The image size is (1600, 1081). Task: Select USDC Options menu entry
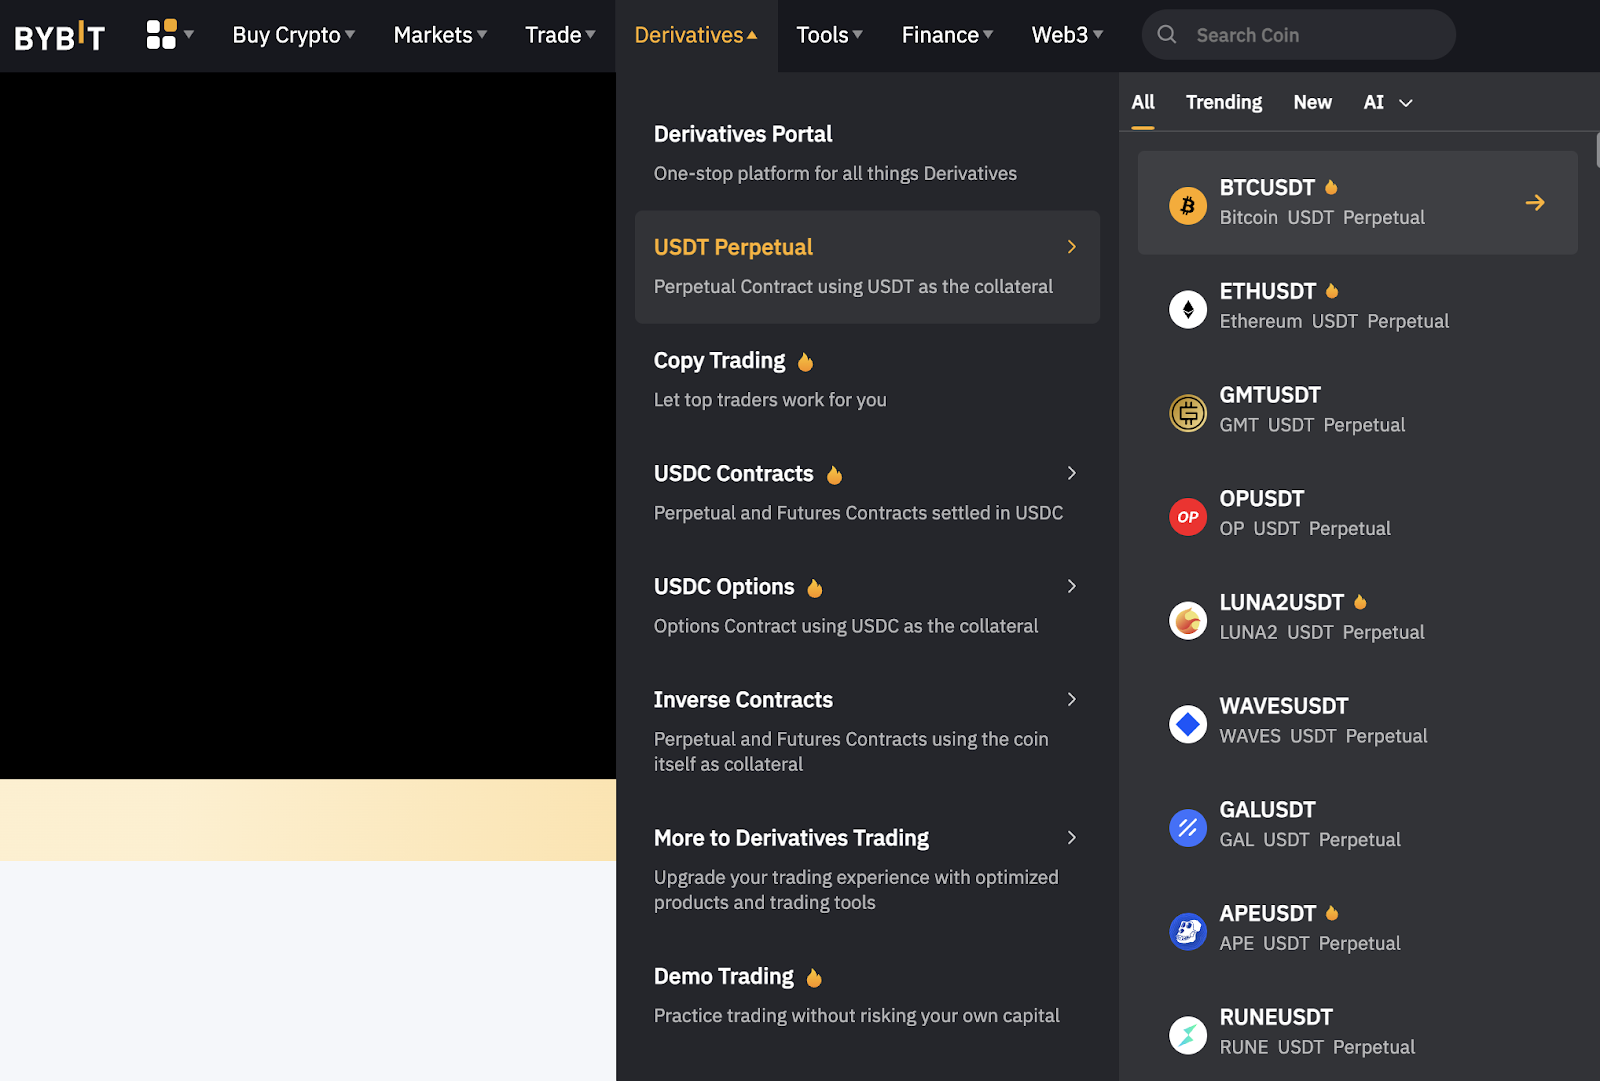[867, 605]
